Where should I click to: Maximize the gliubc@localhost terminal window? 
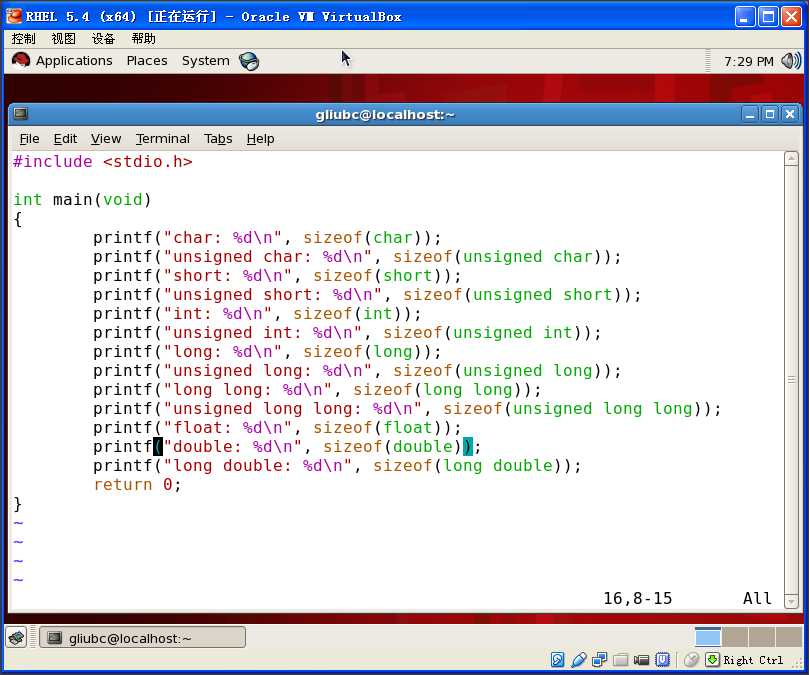[770, 114]
